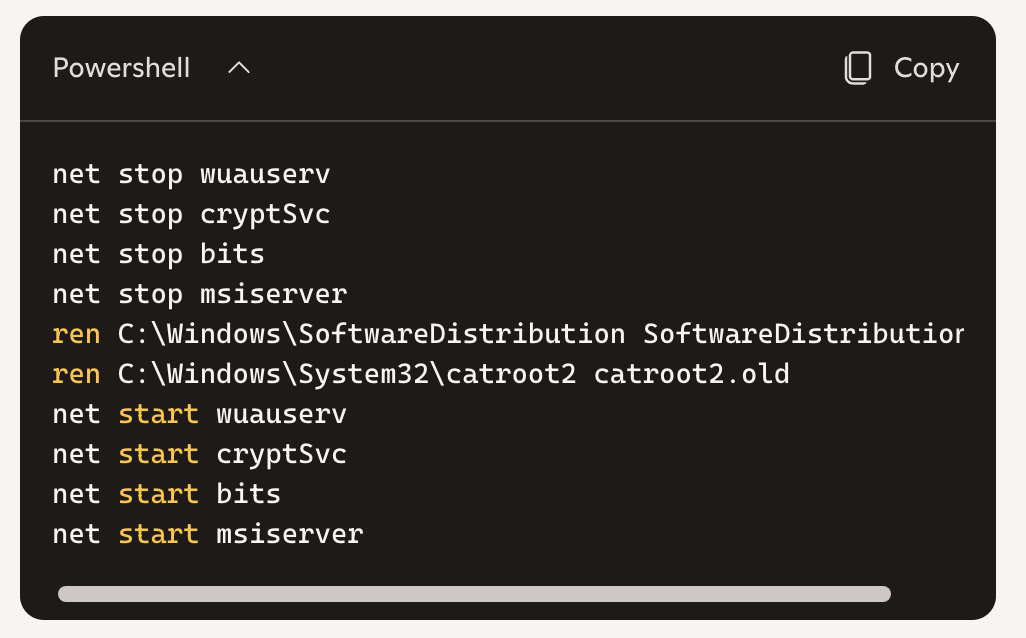Click the truncated SoftwareDistribution text at line end
Screen dimensions: 1026x638
tap(804, 334)
